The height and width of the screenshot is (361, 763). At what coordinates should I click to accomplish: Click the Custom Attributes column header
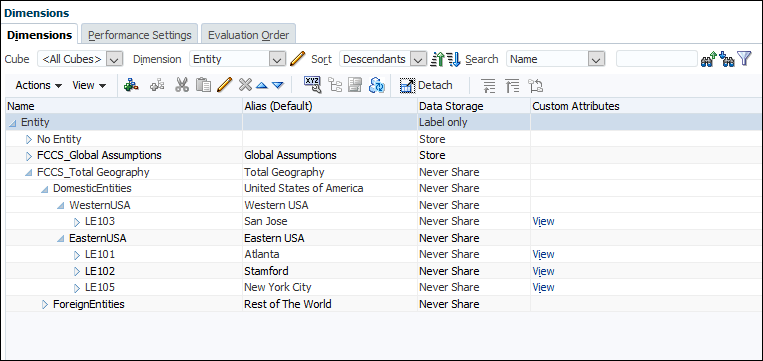(x=646, y=106)
